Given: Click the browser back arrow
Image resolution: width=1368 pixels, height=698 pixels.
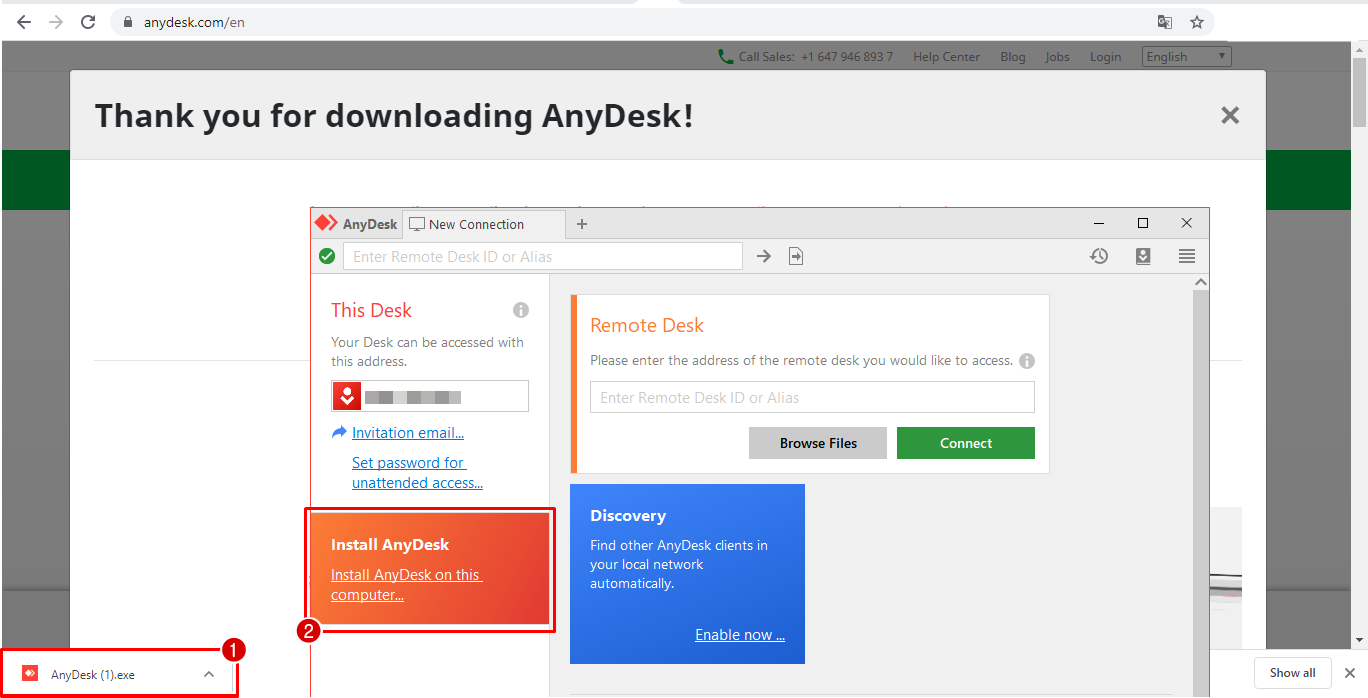Looking at the screenshot, I should coord(24,22).
